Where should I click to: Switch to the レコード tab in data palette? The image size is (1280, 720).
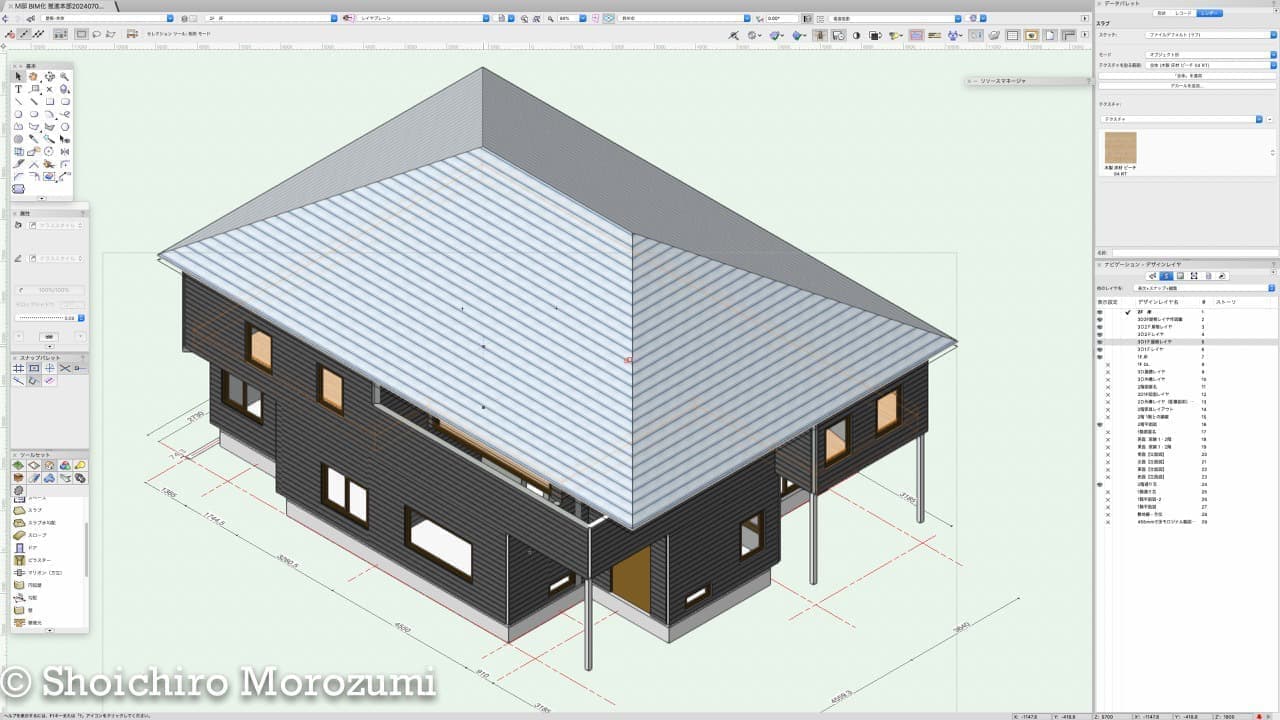[1182, 13]
